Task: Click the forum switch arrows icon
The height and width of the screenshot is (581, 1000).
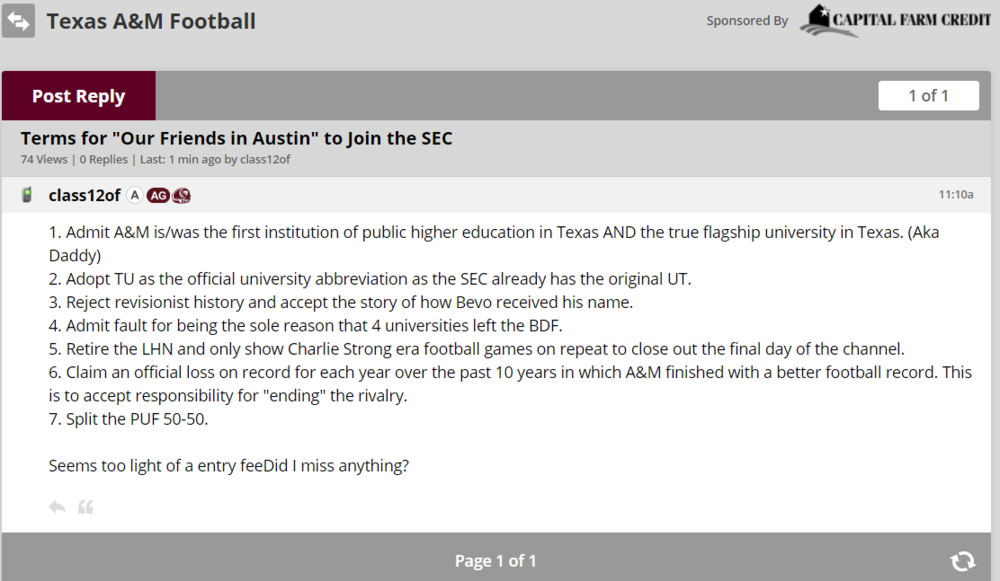Action: pos(19,21)
